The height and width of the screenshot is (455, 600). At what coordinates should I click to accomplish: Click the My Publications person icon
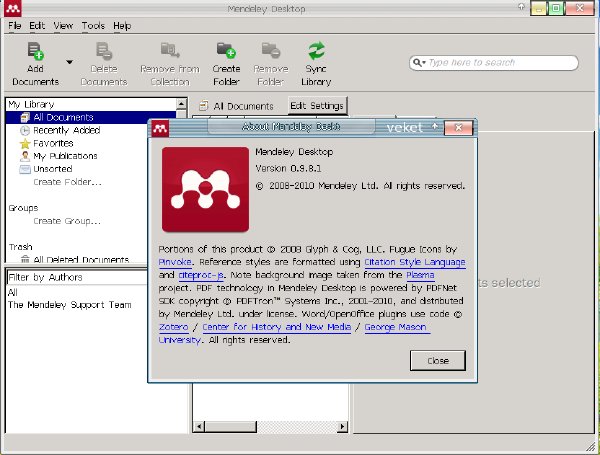tap(25, 156)
